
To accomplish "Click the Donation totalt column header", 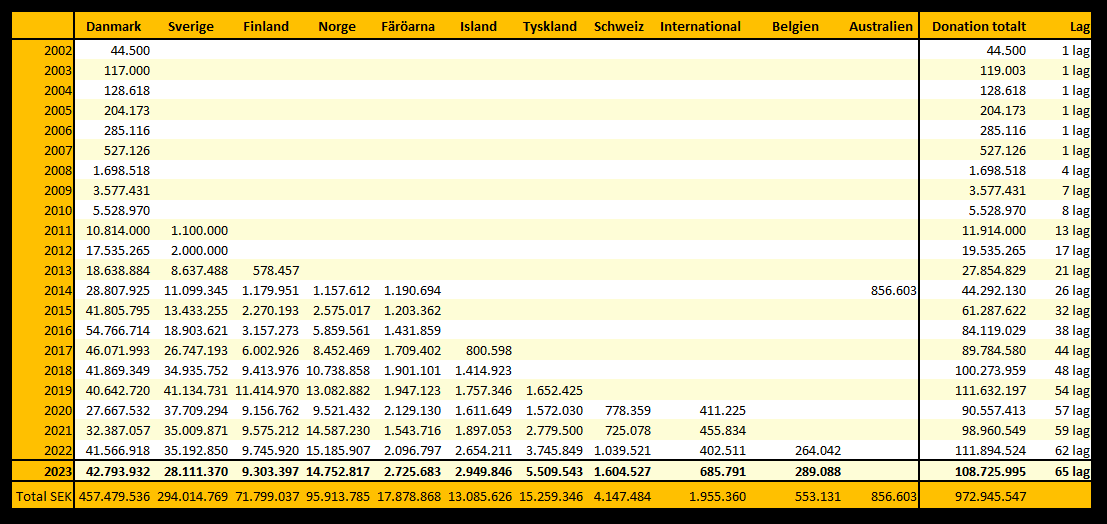I will [x=979, y=27].
